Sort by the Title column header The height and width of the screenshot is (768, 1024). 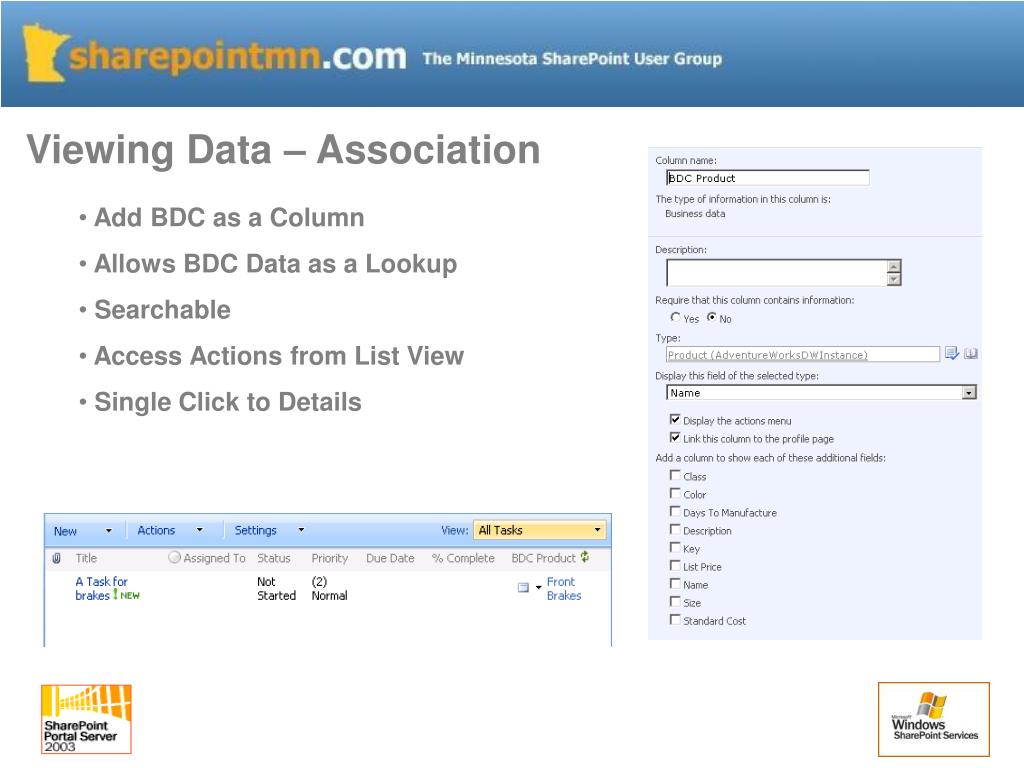coord(86,558)
